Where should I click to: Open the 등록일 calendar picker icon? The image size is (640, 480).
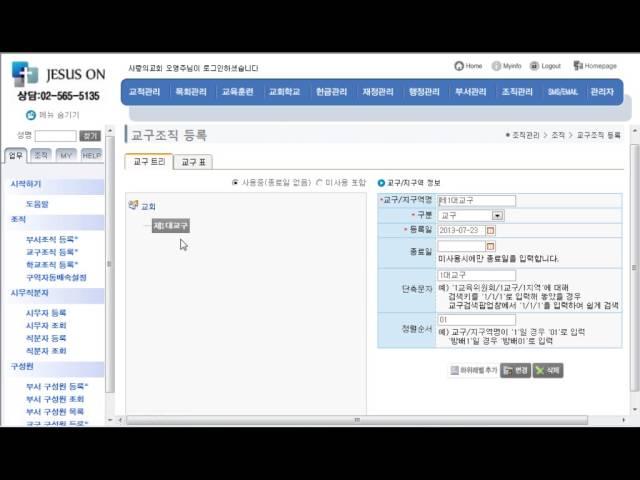point(490,231)
